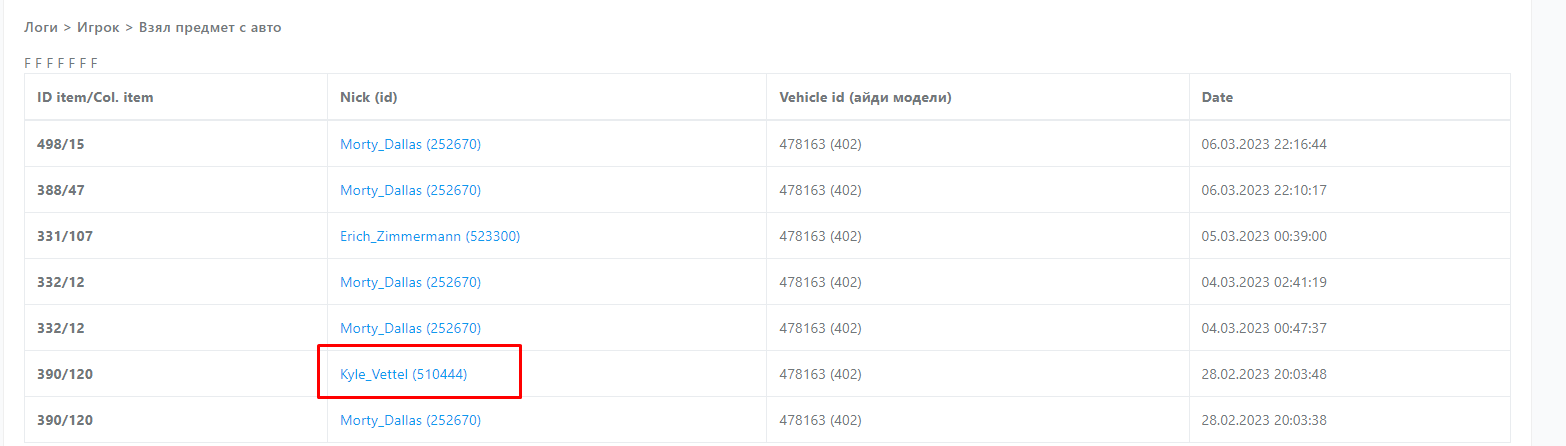1566x446 pixels.
Task: Open Morty_Dallas link in the 388/47 row
Action: [x=410, y=190]
